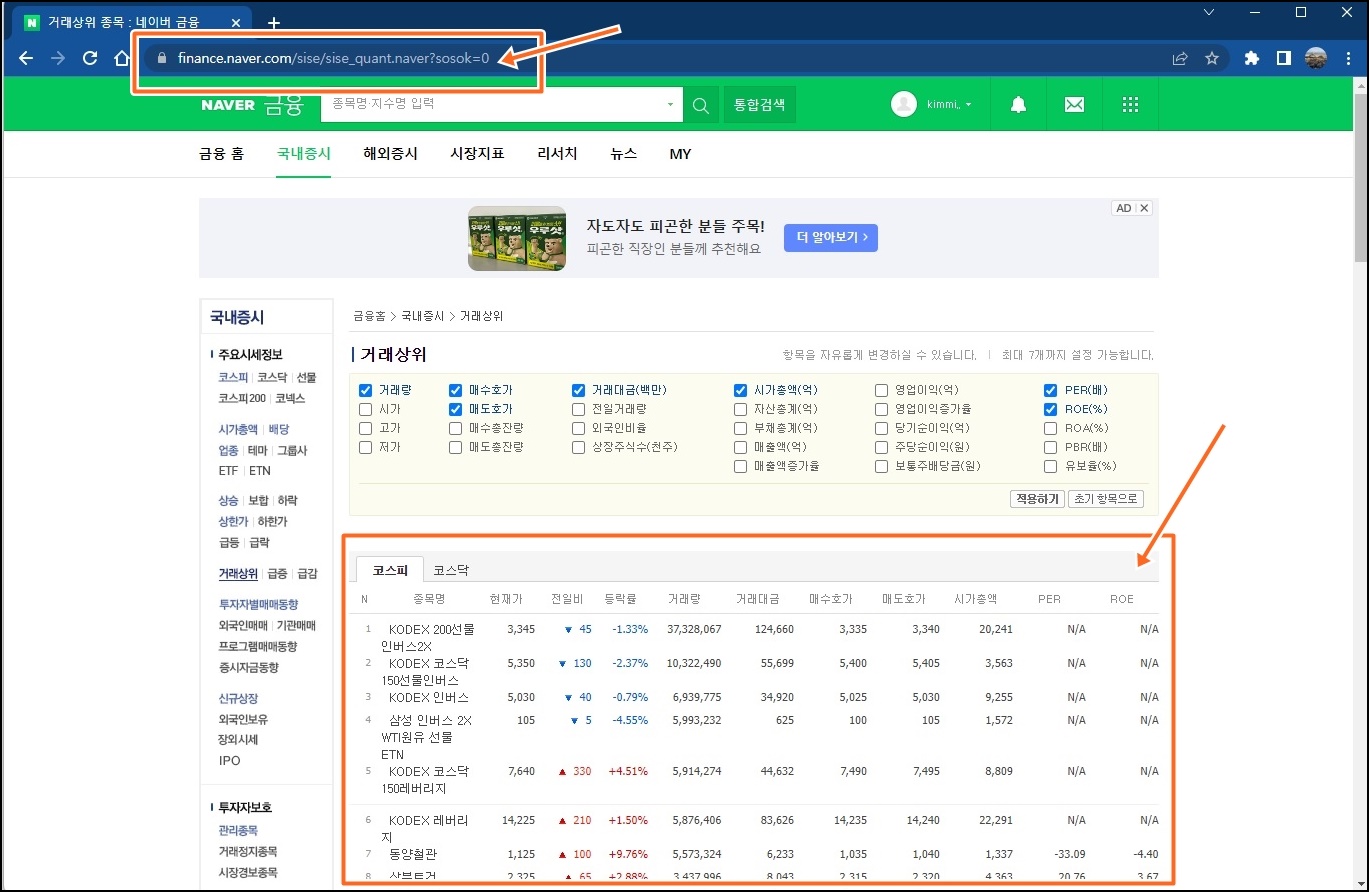The height and width of the screenshot is (892, 1369).
Task: Switch to the 코스닥 tab
Action: [451, 570]
